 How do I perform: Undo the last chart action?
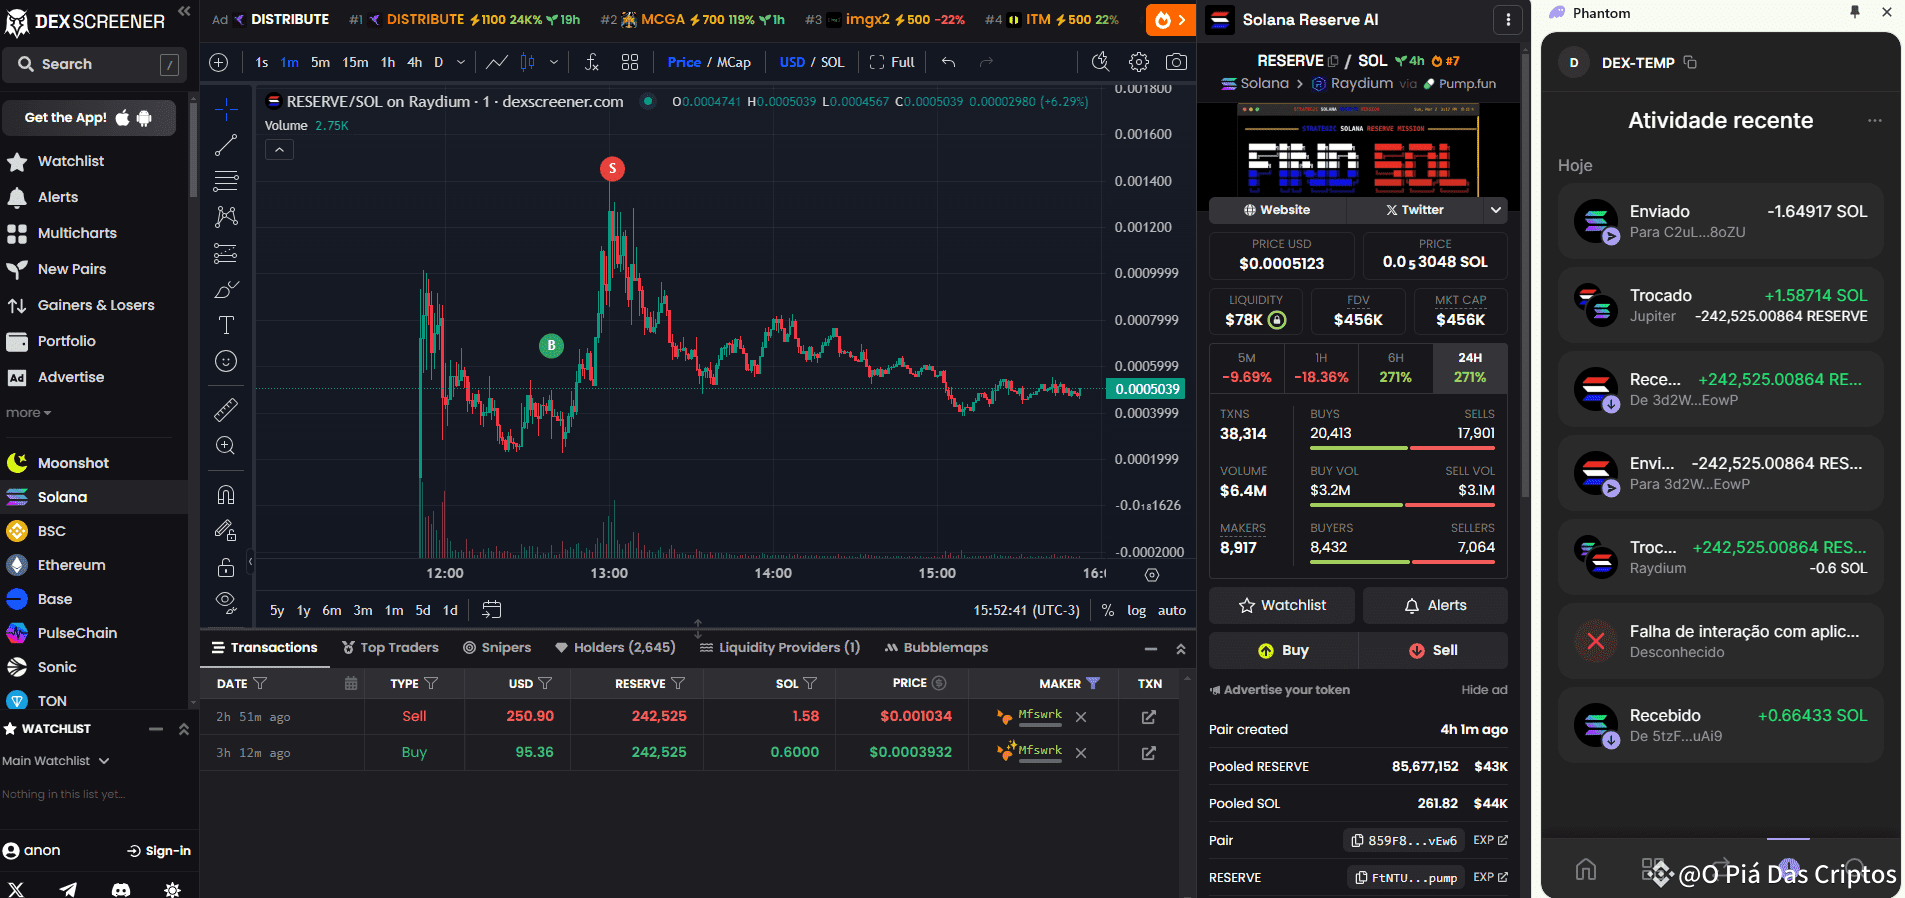click(949, 62)
